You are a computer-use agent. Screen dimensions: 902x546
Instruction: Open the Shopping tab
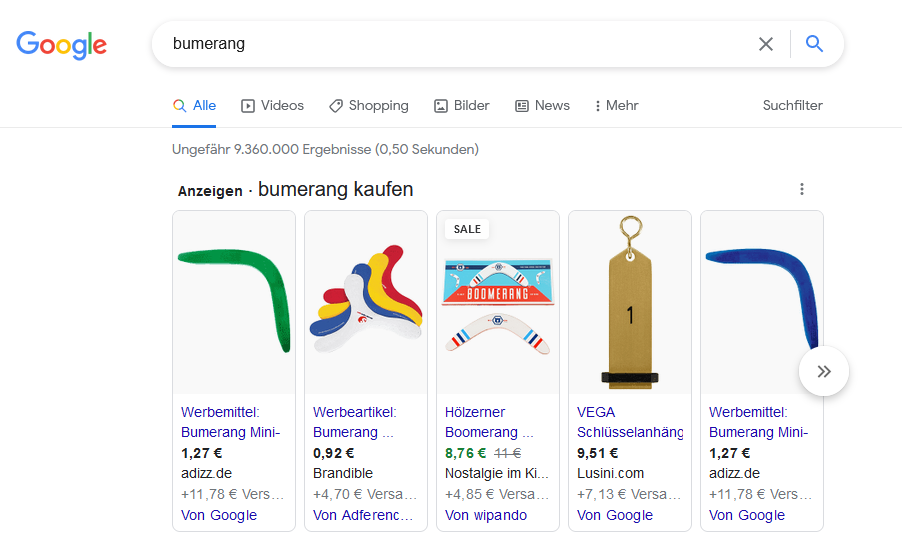[x=369, y=105]
